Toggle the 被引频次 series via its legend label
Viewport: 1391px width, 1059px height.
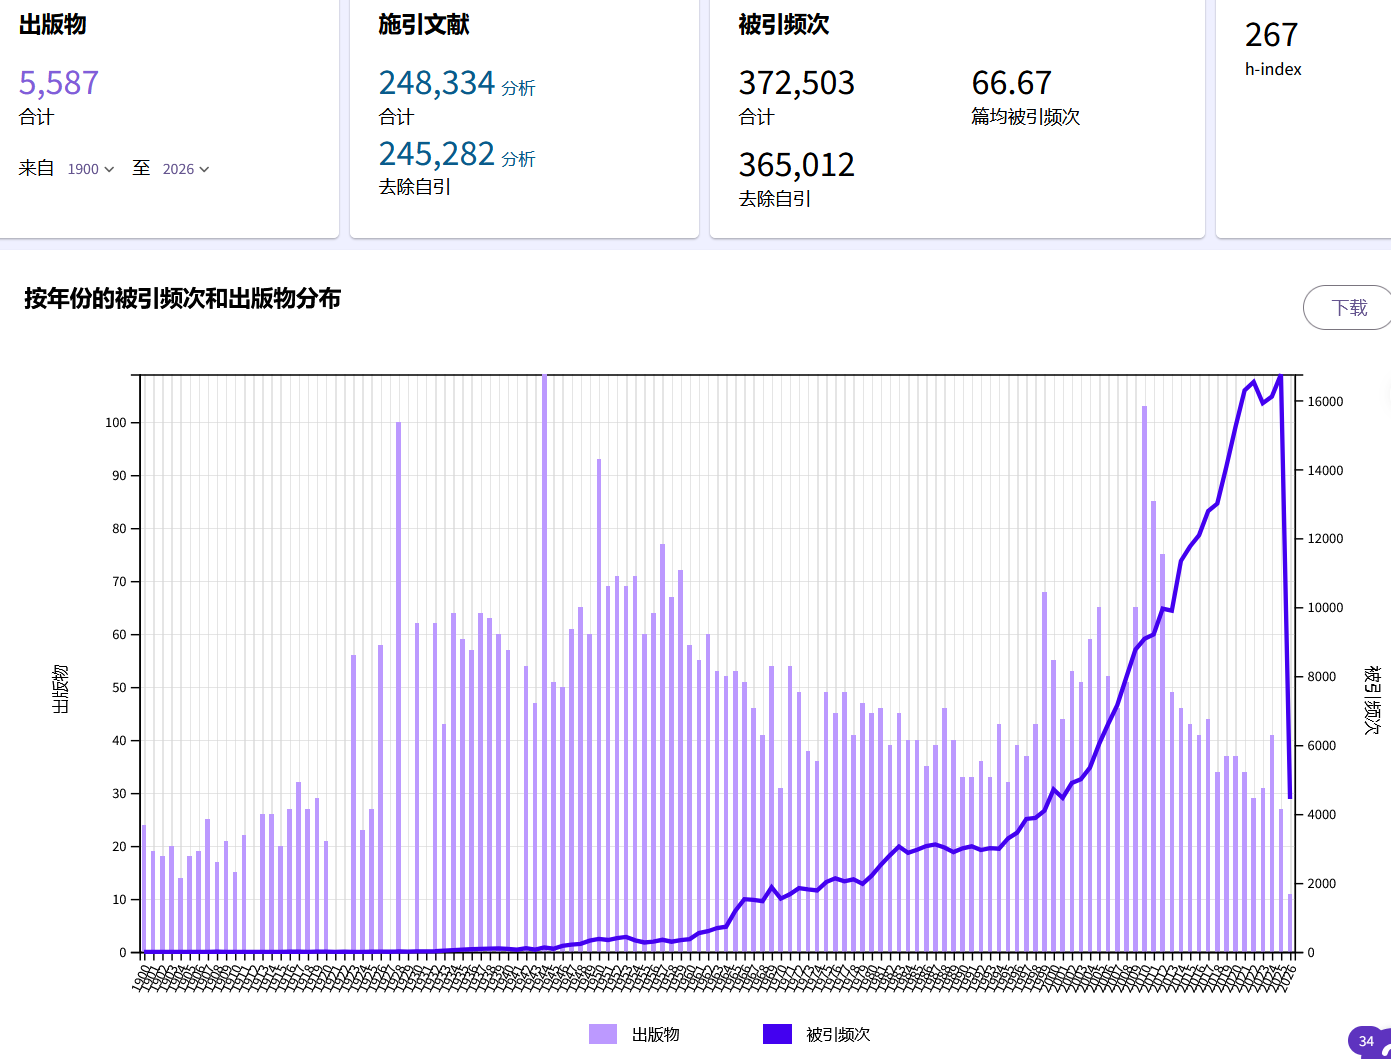pyautogui.click(x=838, y=1034)
